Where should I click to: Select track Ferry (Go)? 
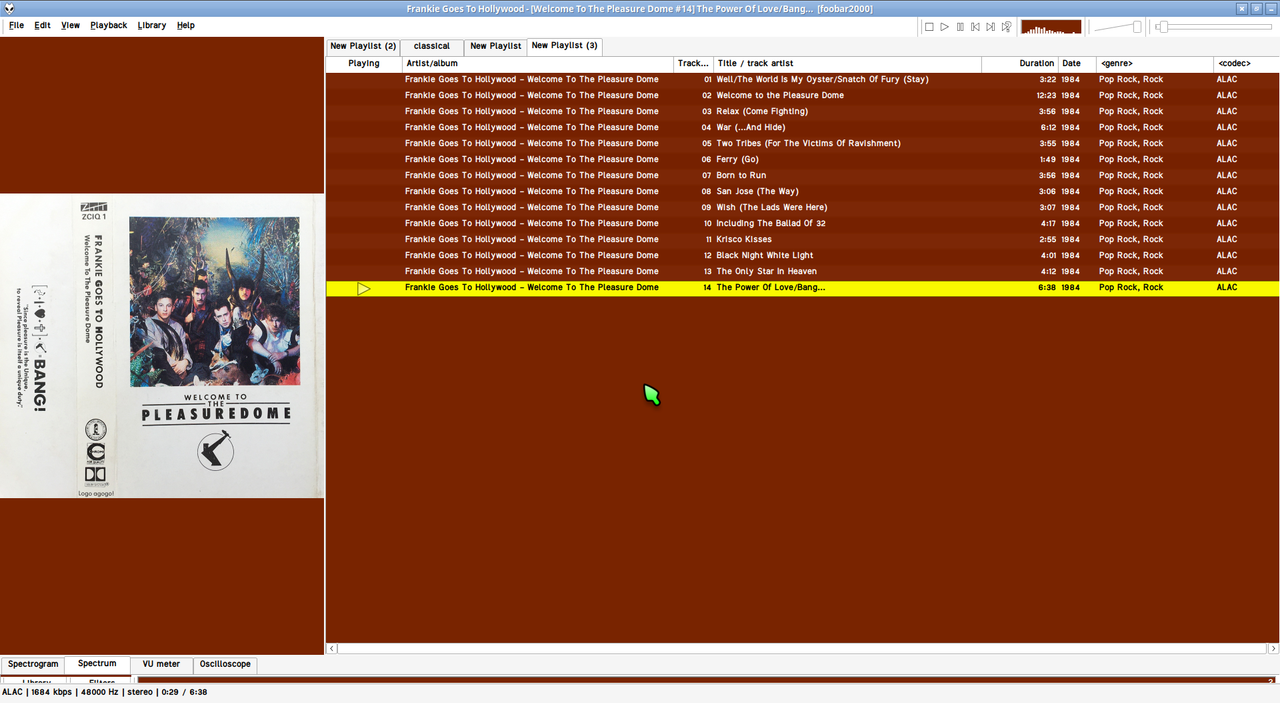tap(802, 159)
